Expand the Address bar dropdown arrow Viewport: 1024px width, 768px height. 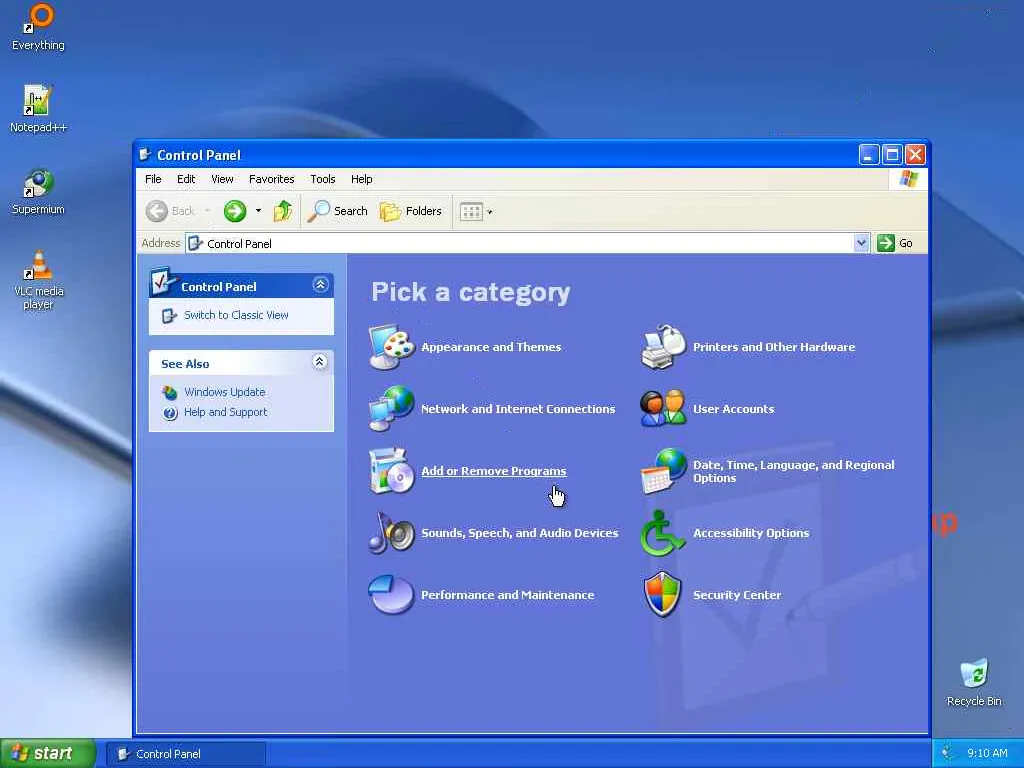[x=861, y=244]
